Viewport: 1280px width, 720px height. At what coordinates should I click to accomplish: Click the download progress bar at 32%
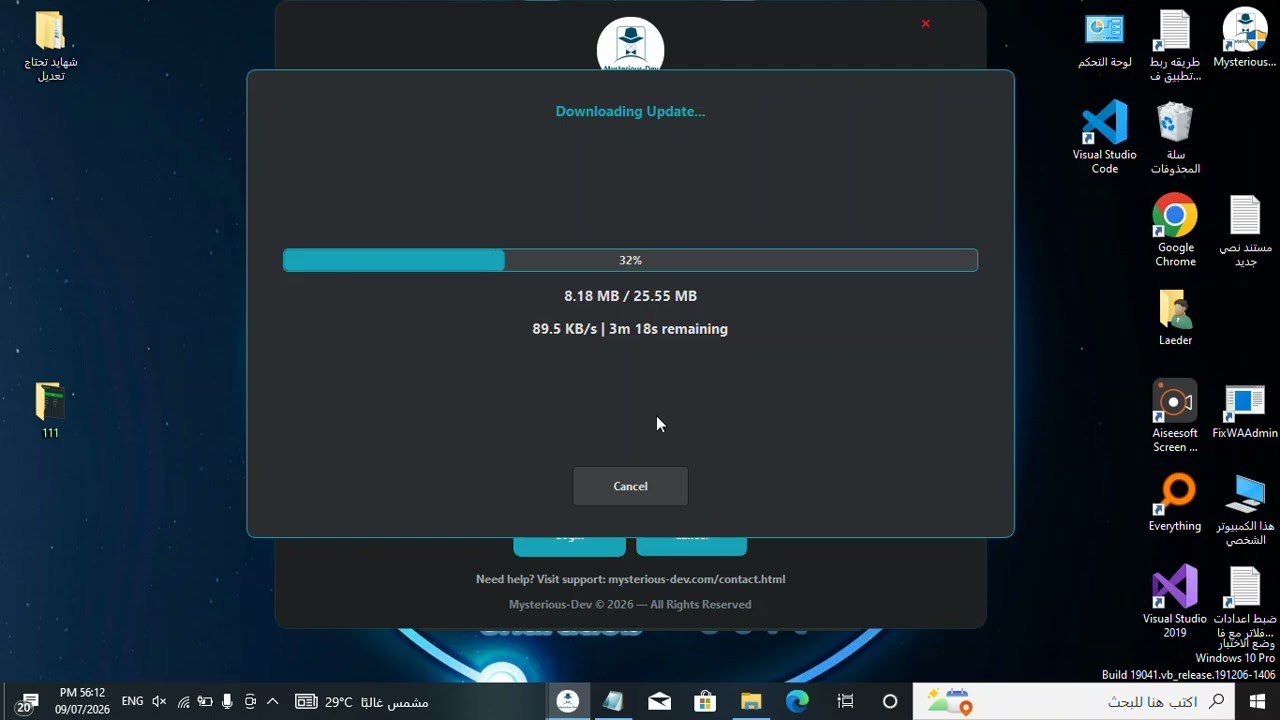pyautogui.click(x=630, y=260)
